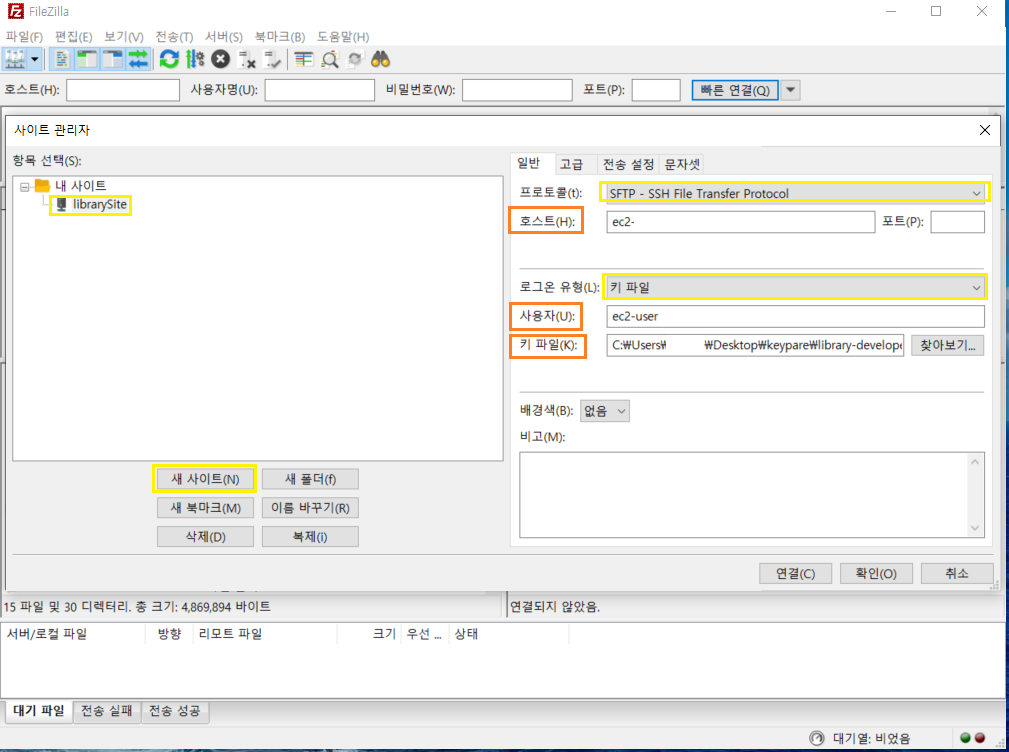
Task: Open the Site Manager icon's dropdown arrow
Action: tap(35, 60)
